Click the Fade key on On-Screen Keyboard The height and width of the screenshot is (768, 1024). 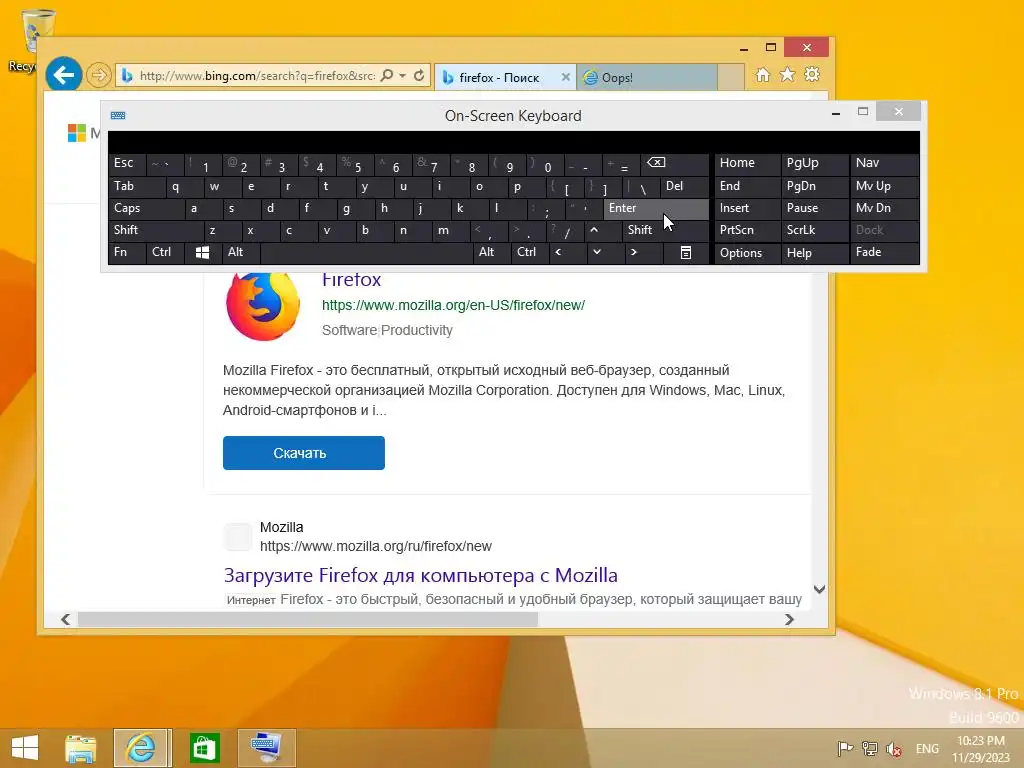tap(884, 252)
